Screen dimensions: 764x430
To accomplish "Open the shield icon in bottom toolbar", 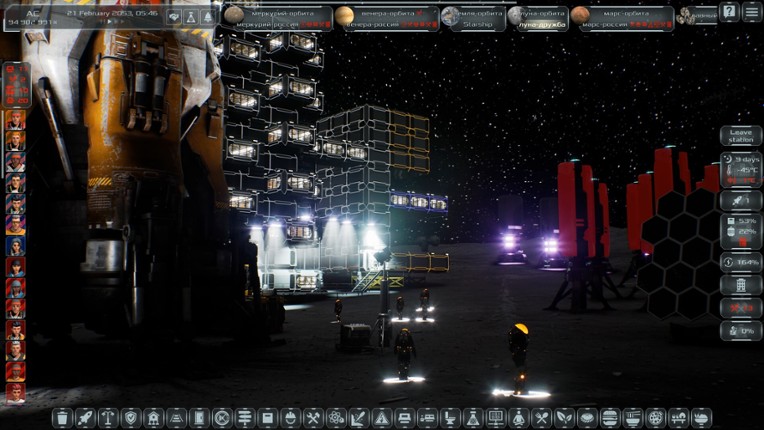I will pyautogui.click(x=131, y=417).
